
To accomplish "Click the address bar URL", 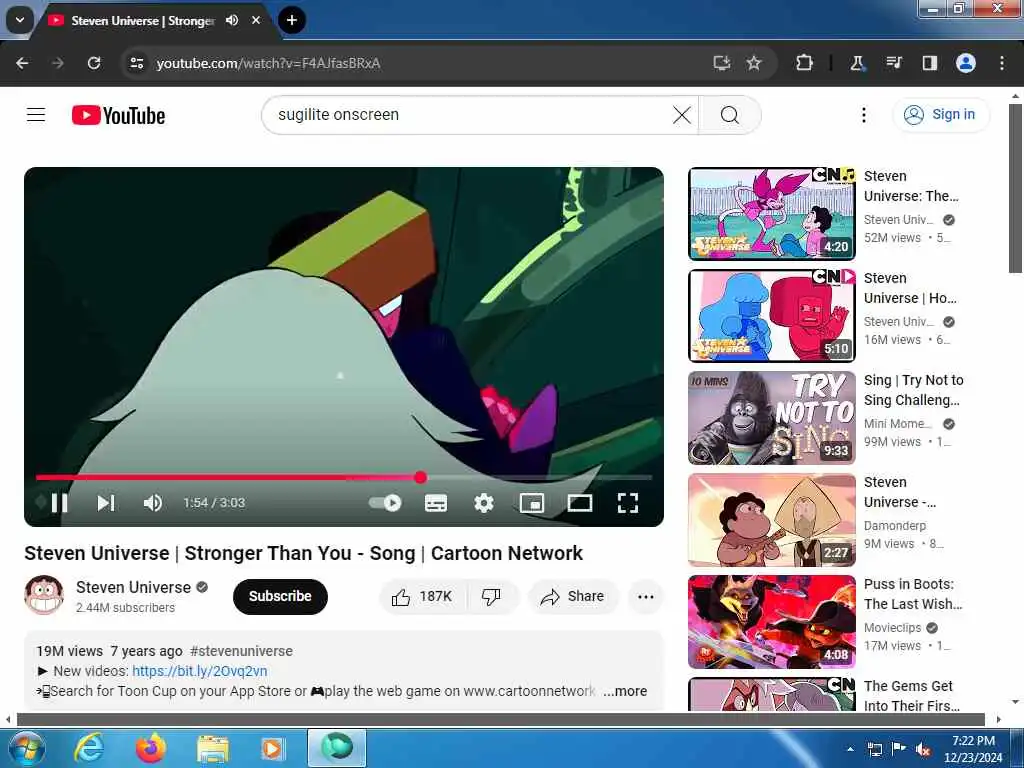I will click(x=268, y=63).
